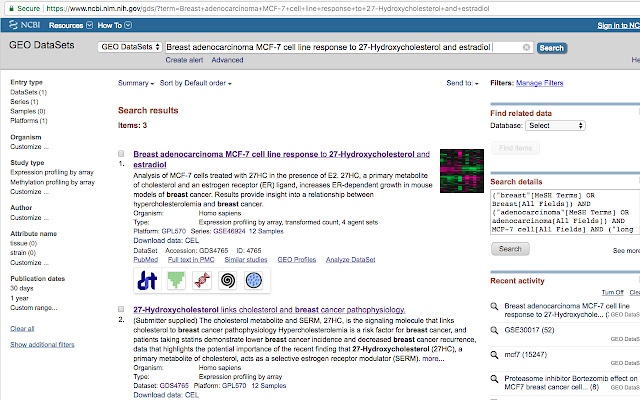This screenshot has height=400, width=640.
Task: Click Turn Off recent activity link
Action: pyautogui.click(x=612, y=292)
